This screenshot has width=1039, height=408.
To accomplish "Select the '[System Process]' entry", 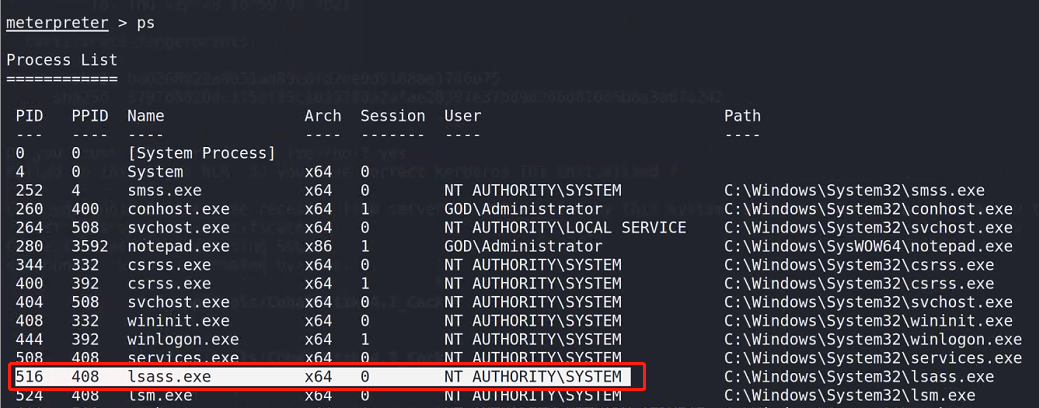I will pos(201,153).
